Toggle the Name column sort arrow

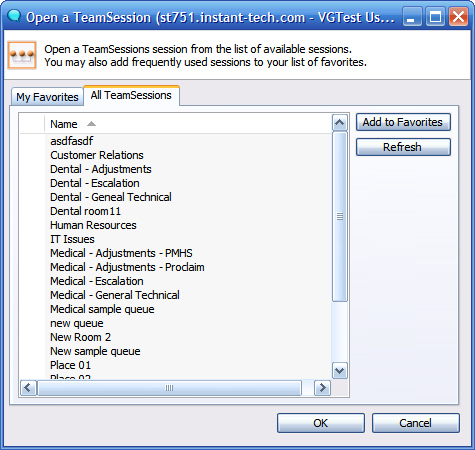coord(91,124)
